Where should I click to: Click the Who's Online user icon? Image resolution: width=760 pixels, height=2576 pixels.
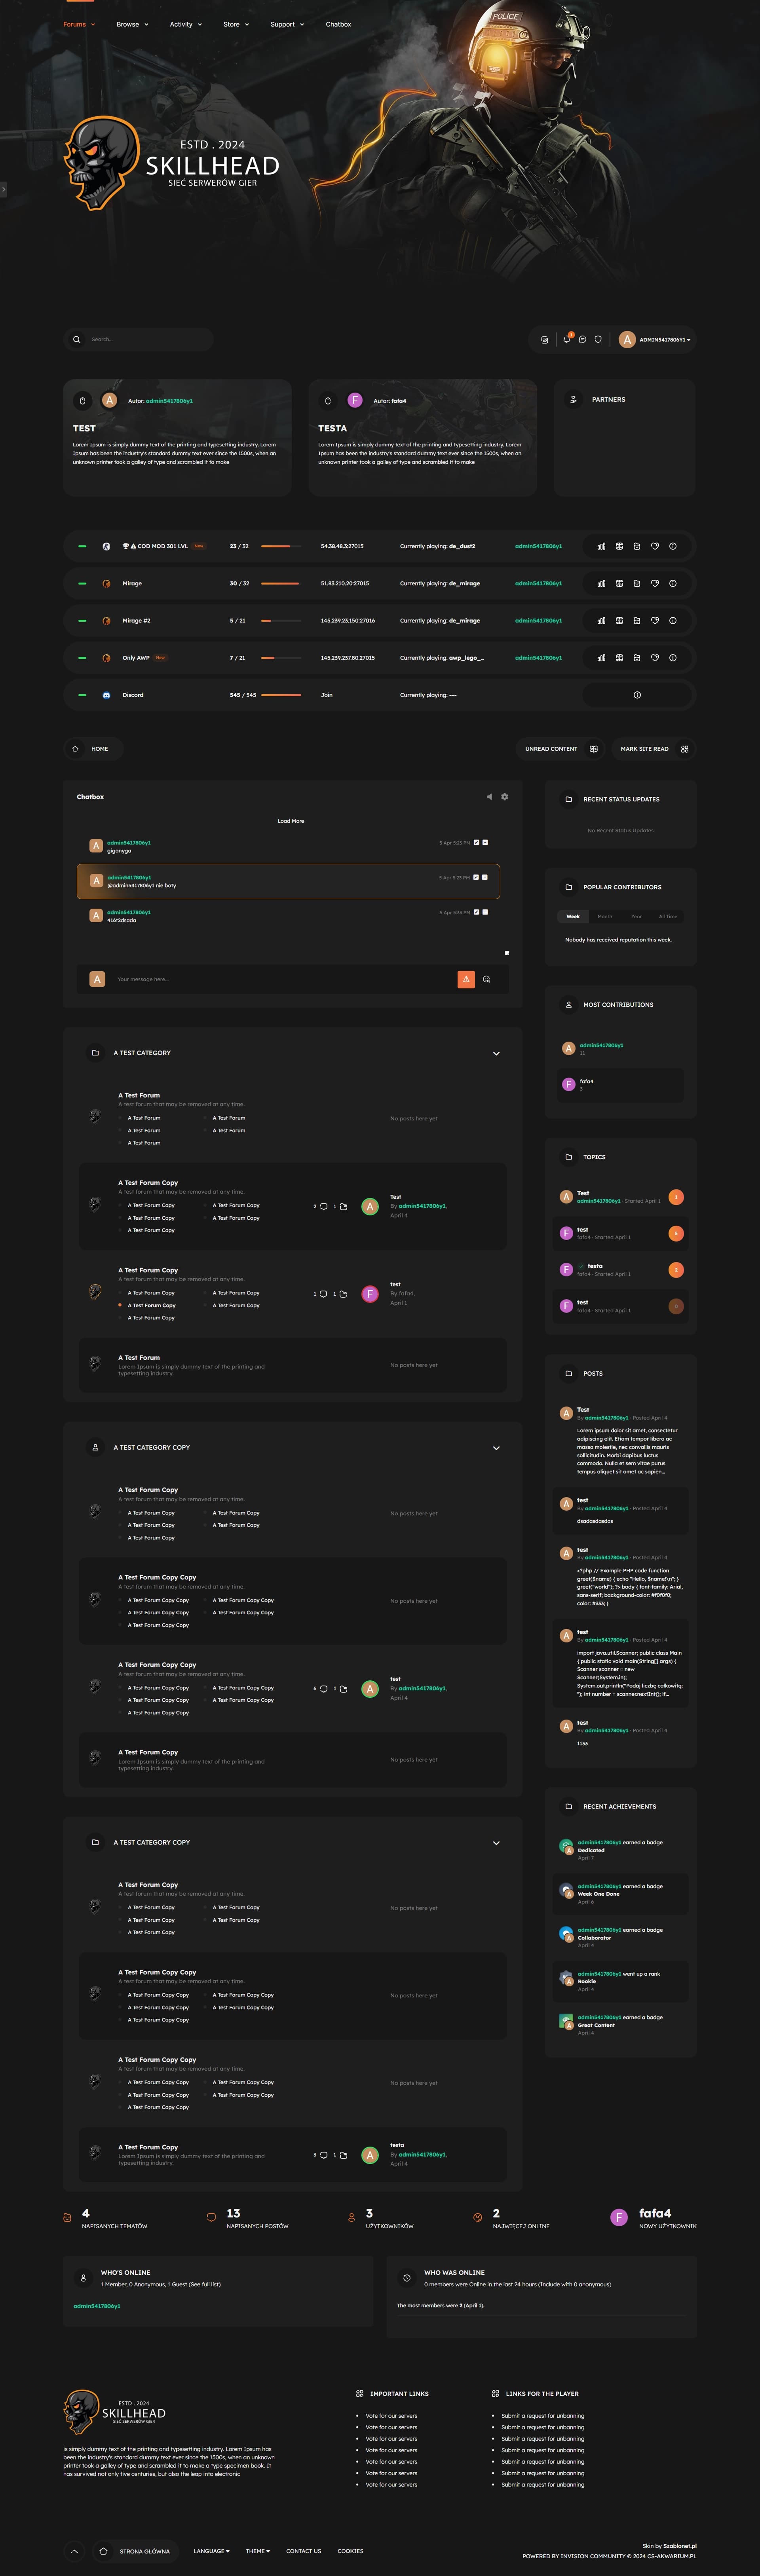coord(83,2278)
